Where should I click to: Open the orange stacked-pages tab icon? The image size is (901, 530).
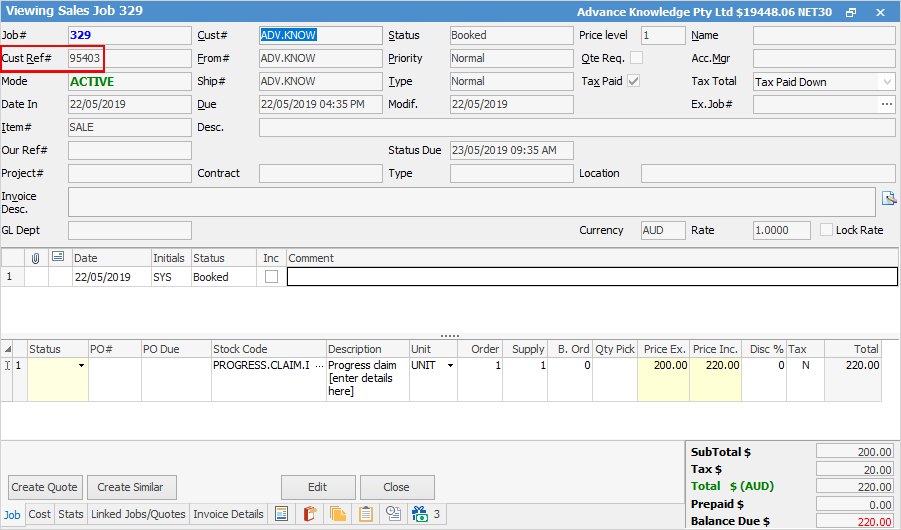pos(338,513)
